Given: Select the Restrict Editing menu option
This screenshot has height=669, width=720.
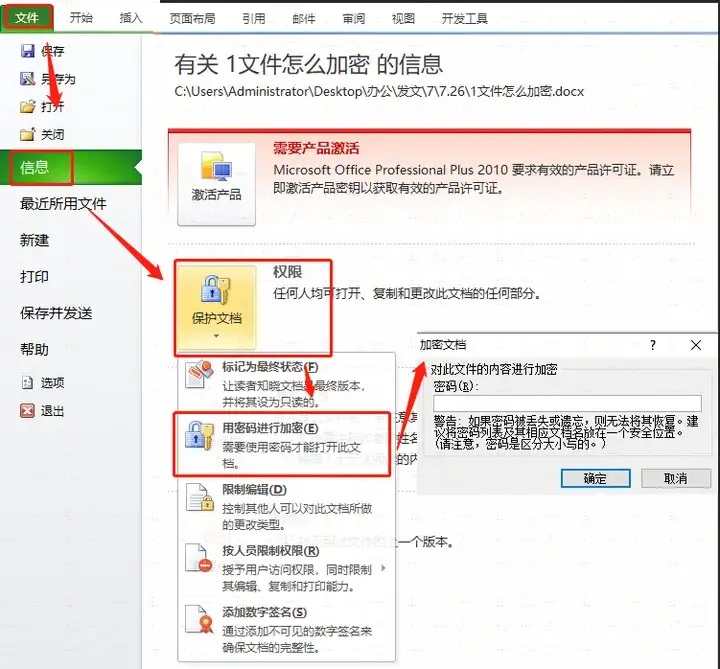Looking at the screenshot, I should click(x=286, y=506).
